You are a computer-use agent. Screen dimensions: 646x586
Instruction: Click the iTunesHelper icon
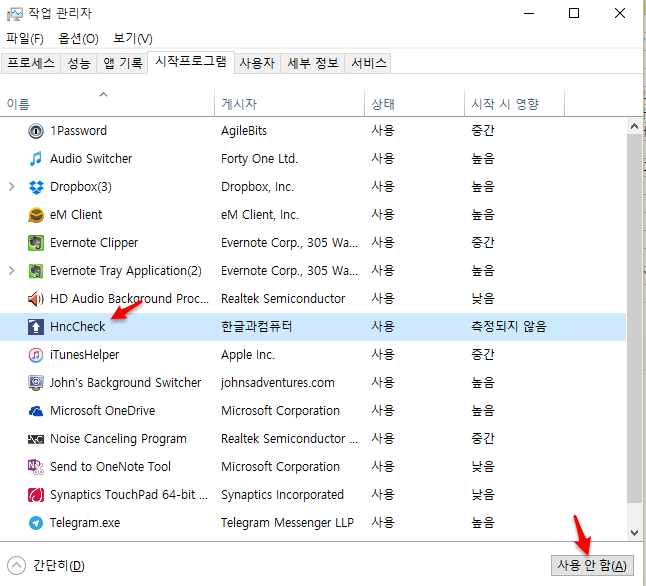point(36,355)
